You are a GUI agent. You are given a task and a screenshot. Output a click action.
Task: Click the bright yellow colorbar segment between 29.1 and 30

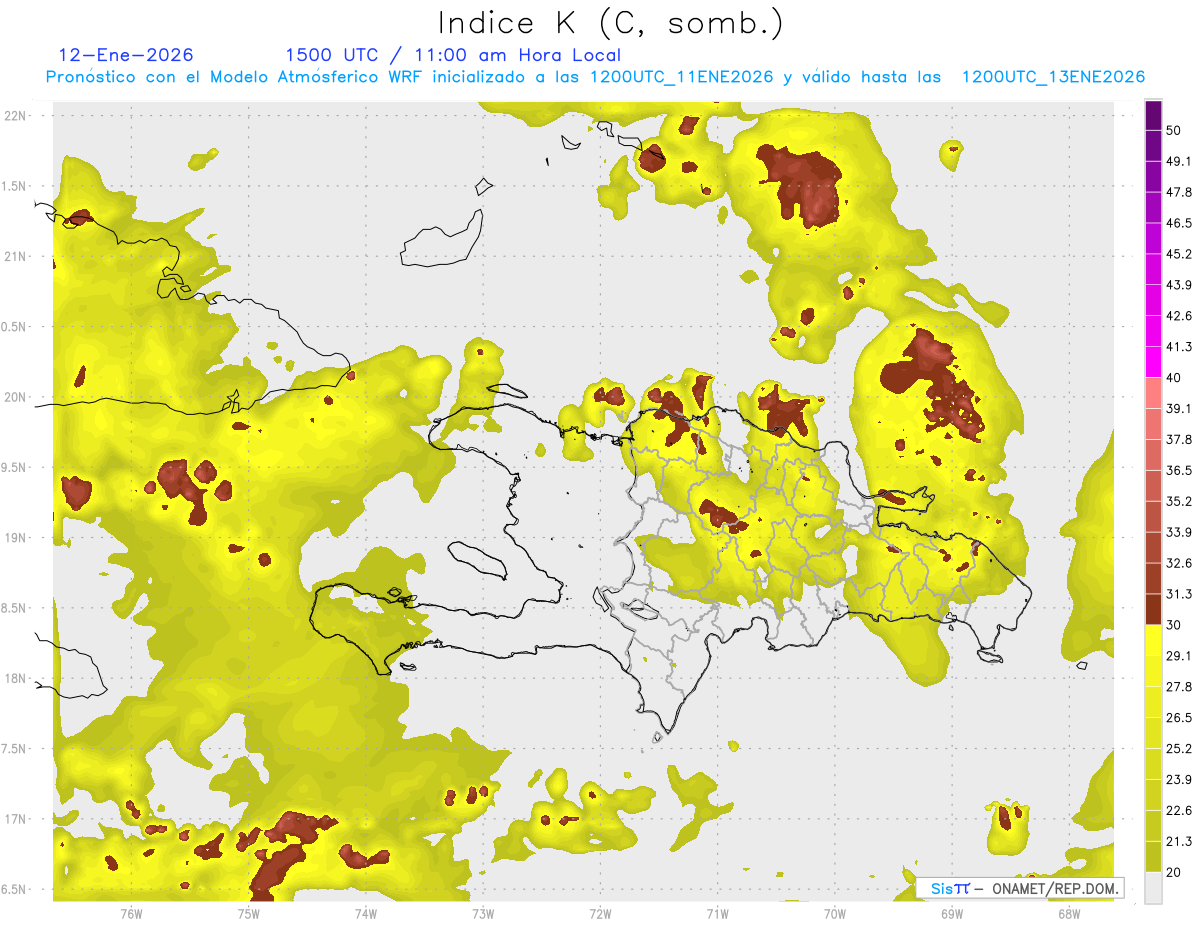click(1154, 641)
